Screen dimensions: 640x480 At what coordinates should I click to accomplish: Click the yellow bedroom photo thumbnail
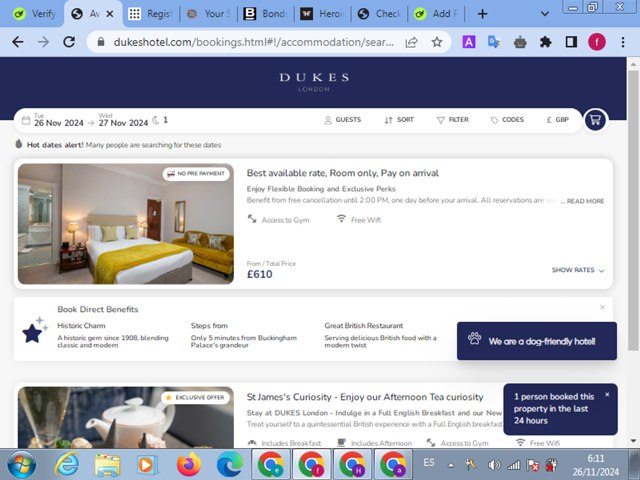pyautogui.click(x=126, y=224)
